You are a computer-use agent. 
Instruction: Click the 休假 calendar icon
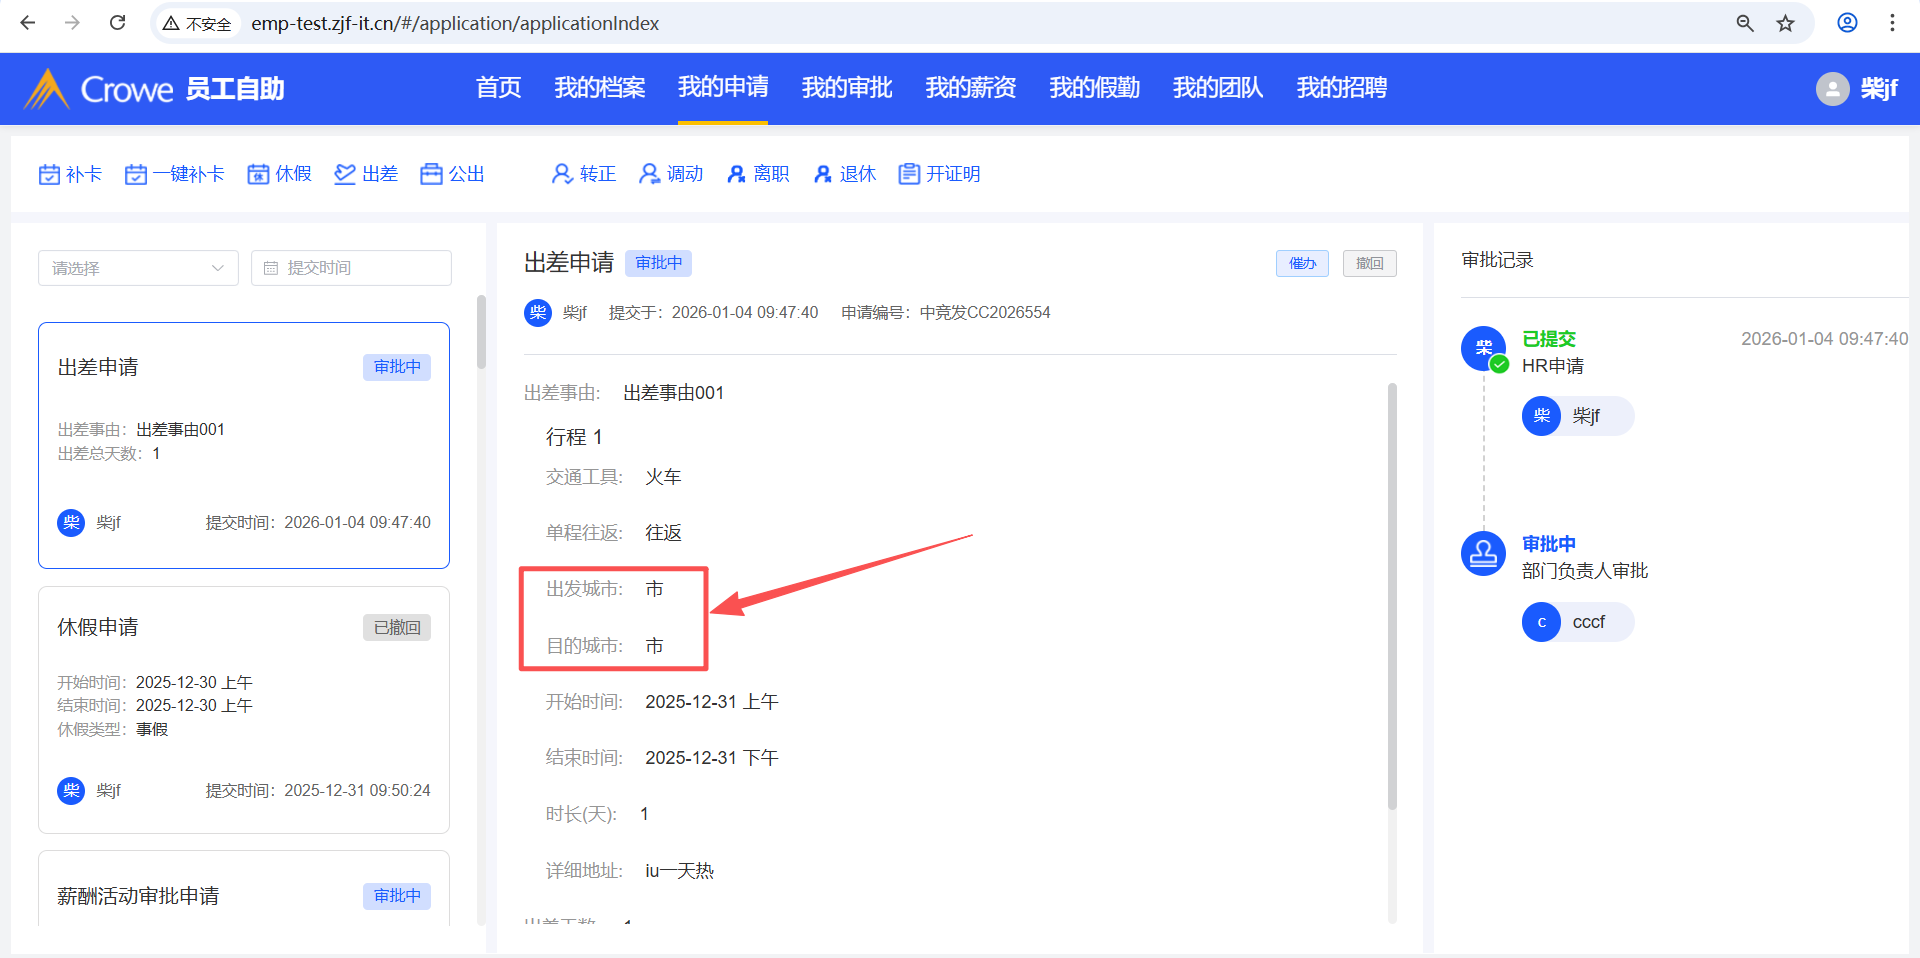[x=258, y=174]
